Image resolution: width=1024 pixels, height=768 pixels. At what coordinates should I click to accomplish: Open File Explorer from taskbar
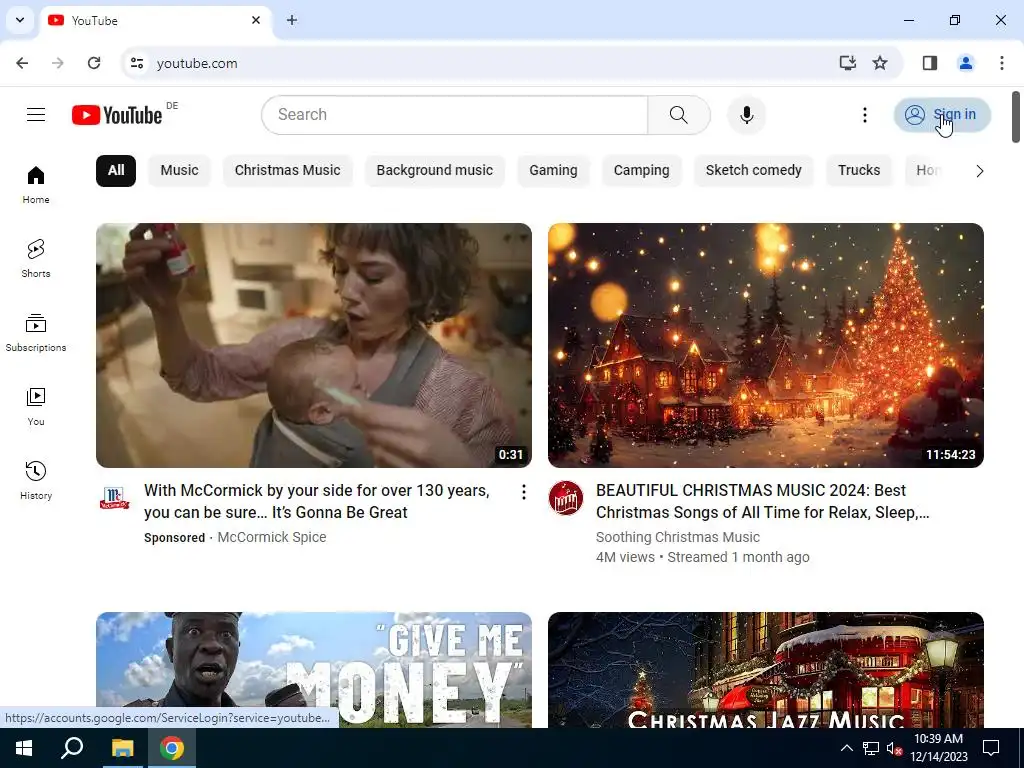[122, 748]
